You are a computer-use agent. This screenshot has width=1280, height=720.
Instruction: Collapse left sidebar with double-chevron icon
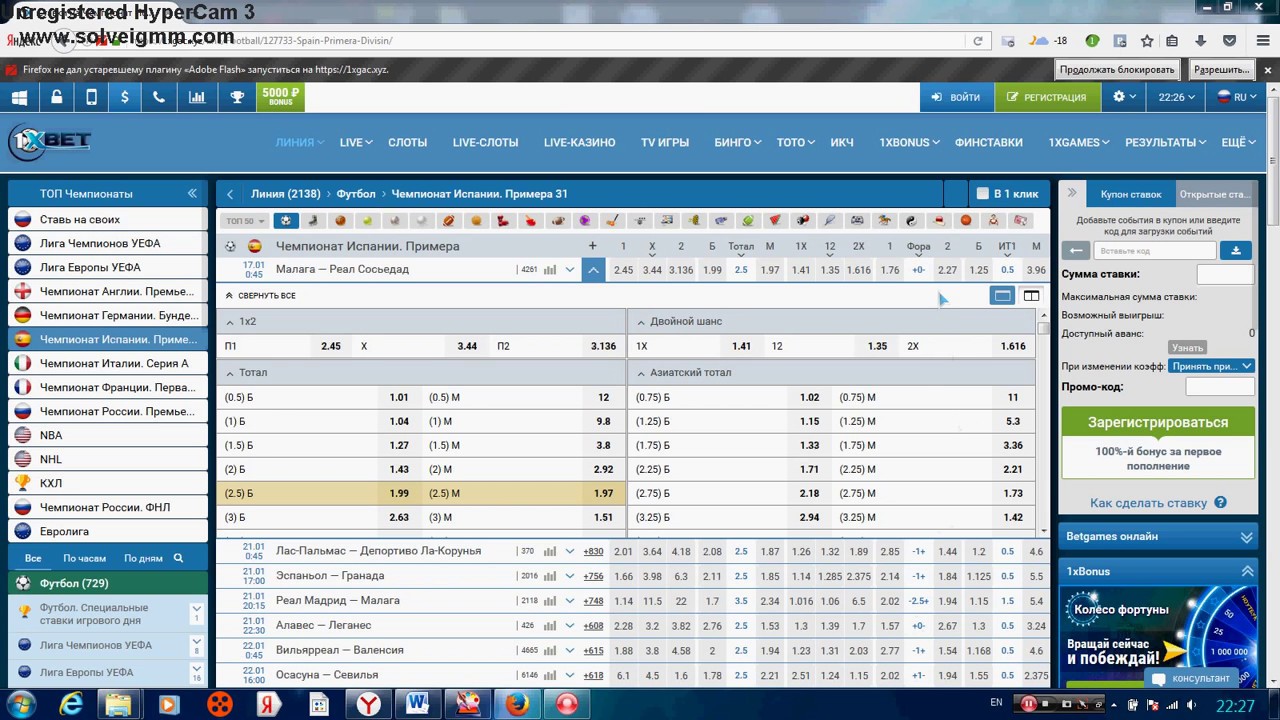click(x=192, y=193)
